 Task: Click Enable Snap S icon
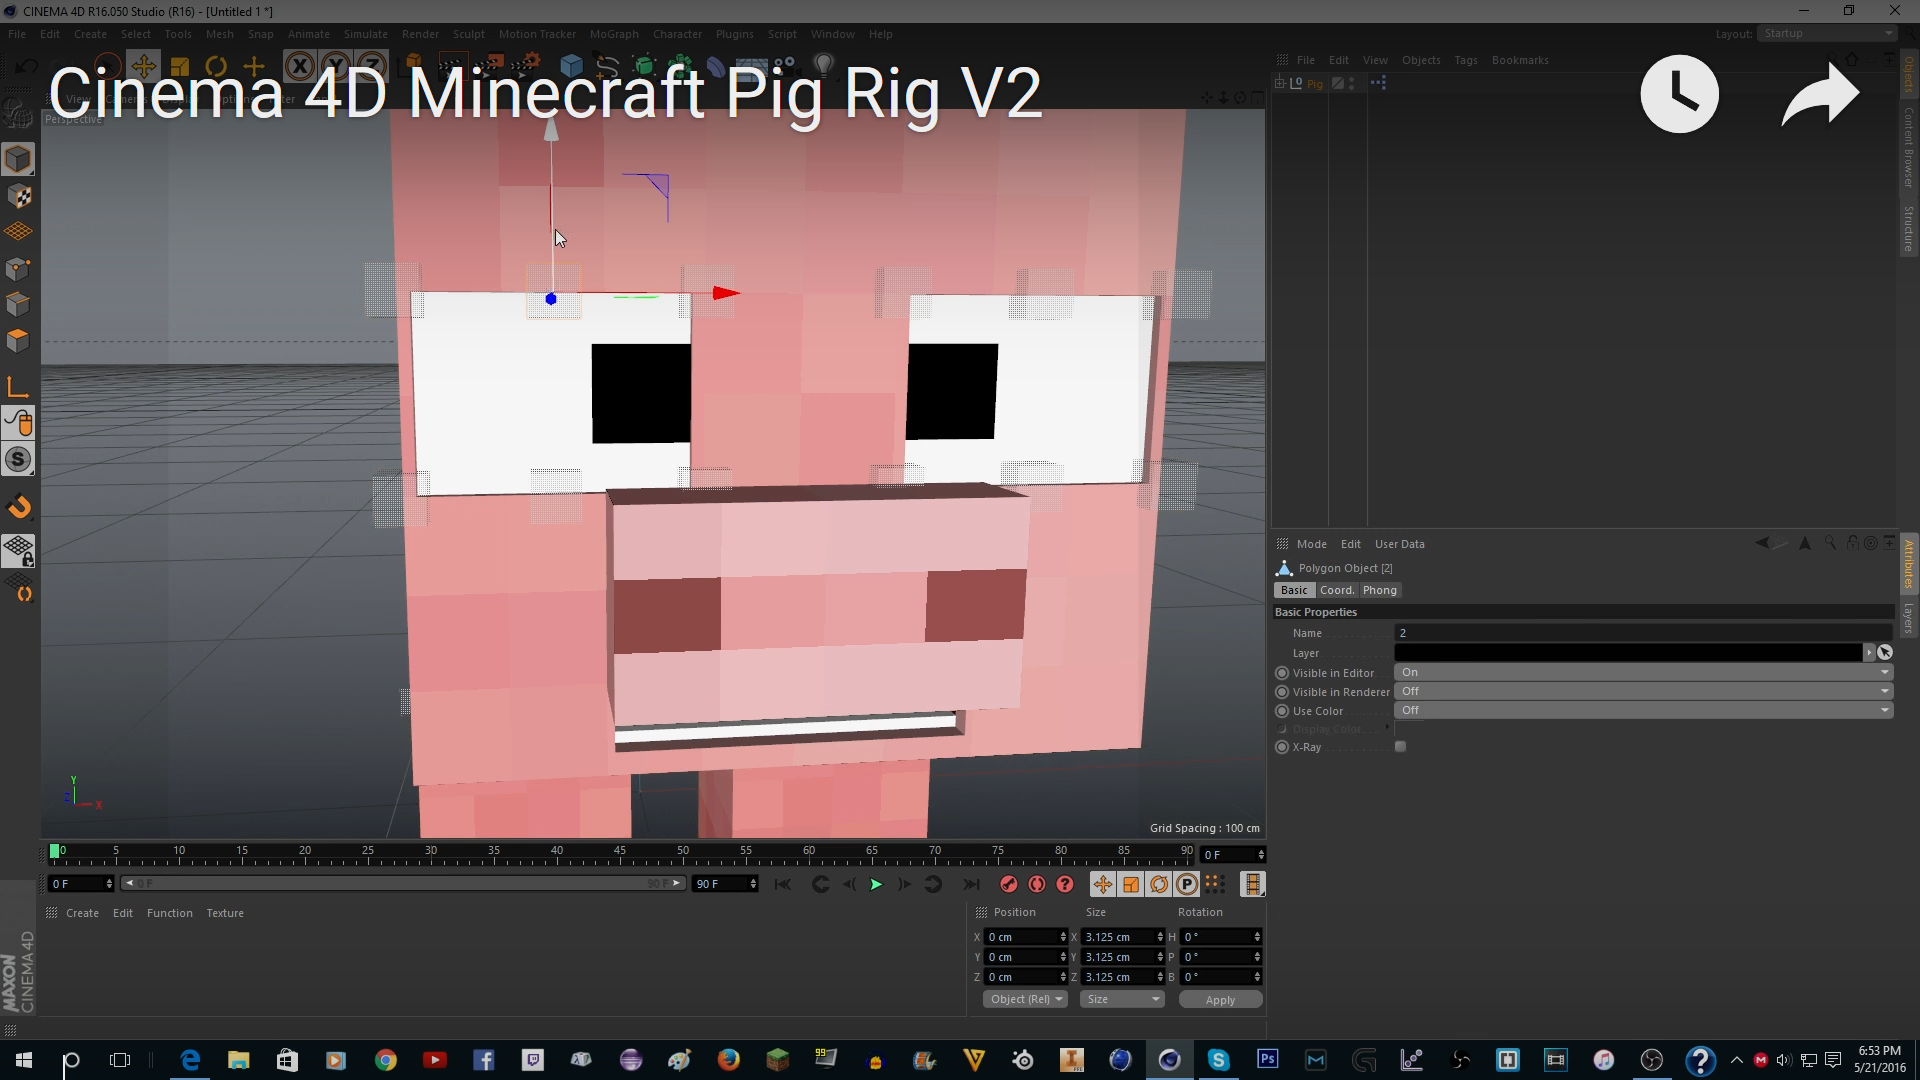point(18,460)
